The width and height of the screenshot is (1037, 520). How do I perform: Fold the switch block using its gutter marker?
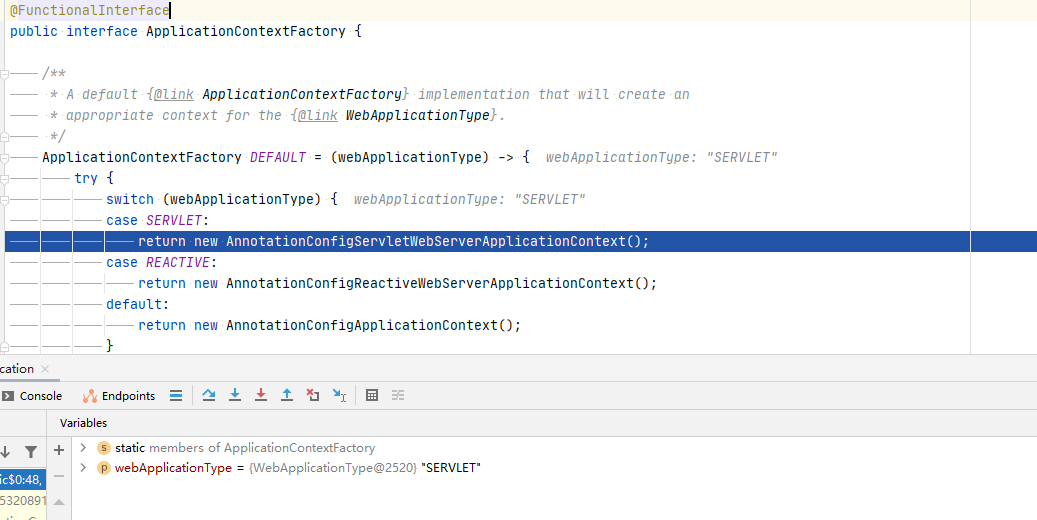[4, 199]
